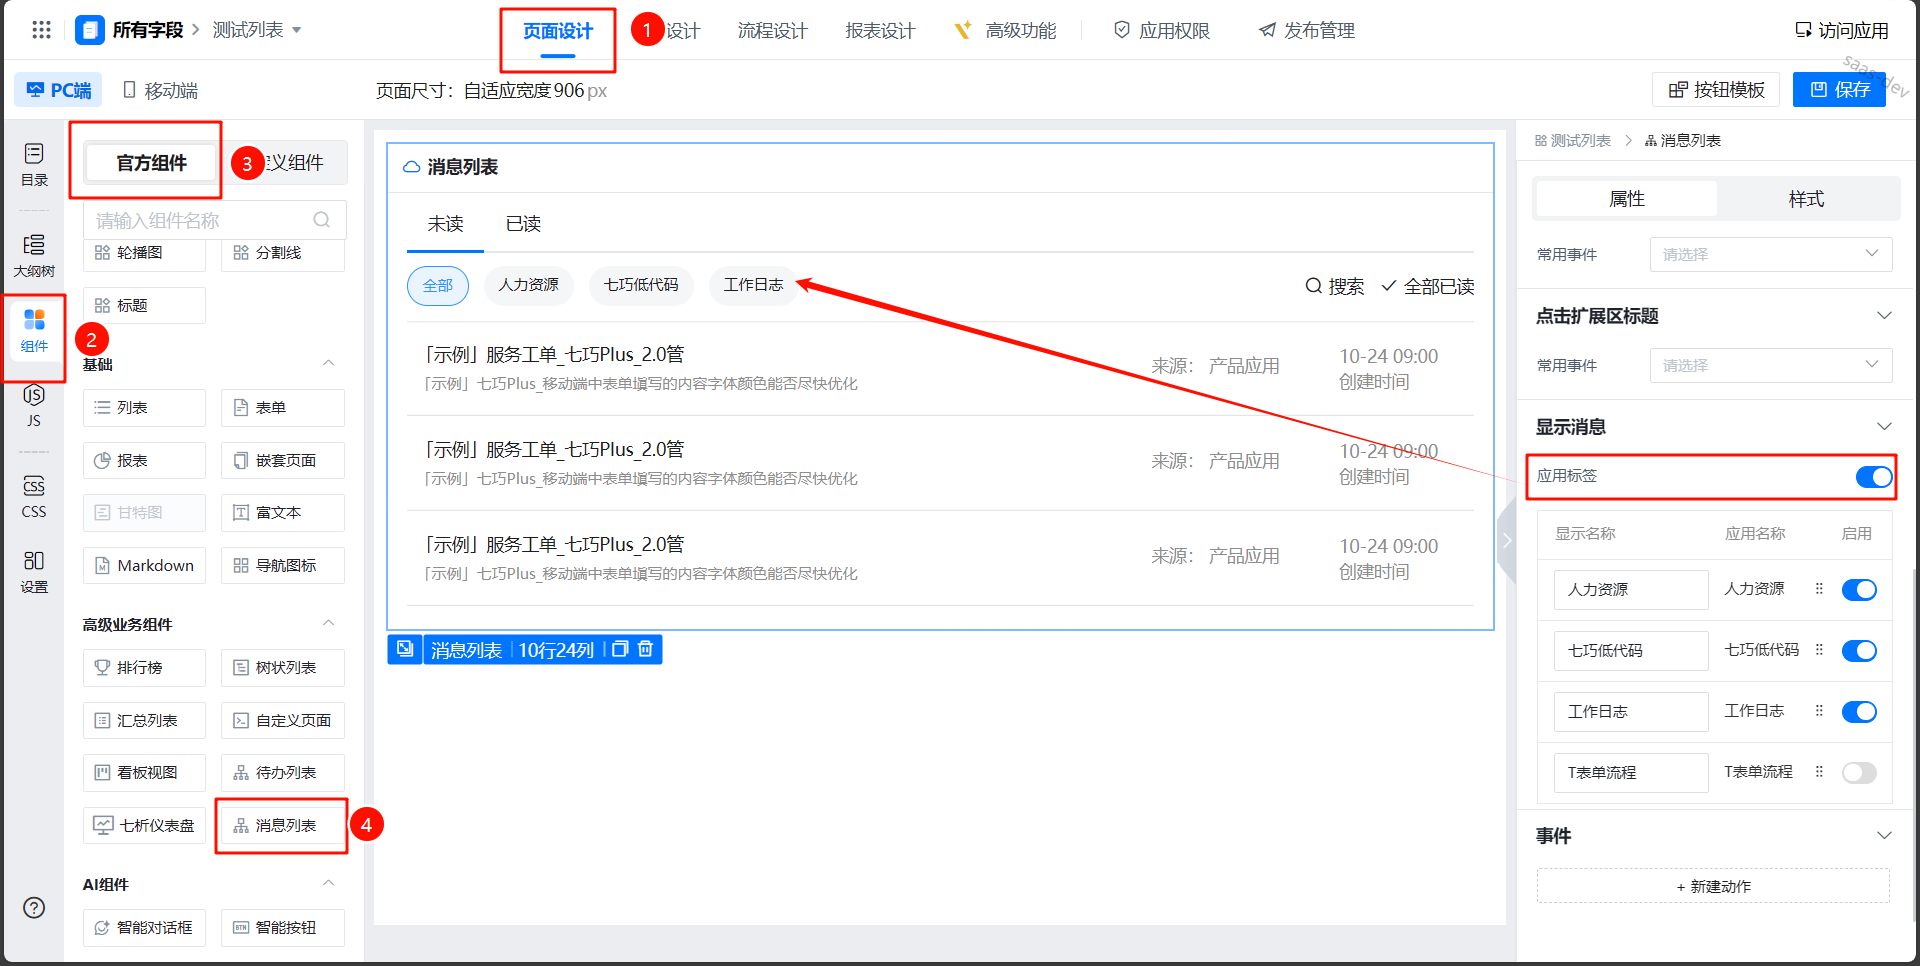Image resolution: width=1920 pixels, height=966 pixels.
Task: Switch to the 样式 tab
Action: [1806, 199]
